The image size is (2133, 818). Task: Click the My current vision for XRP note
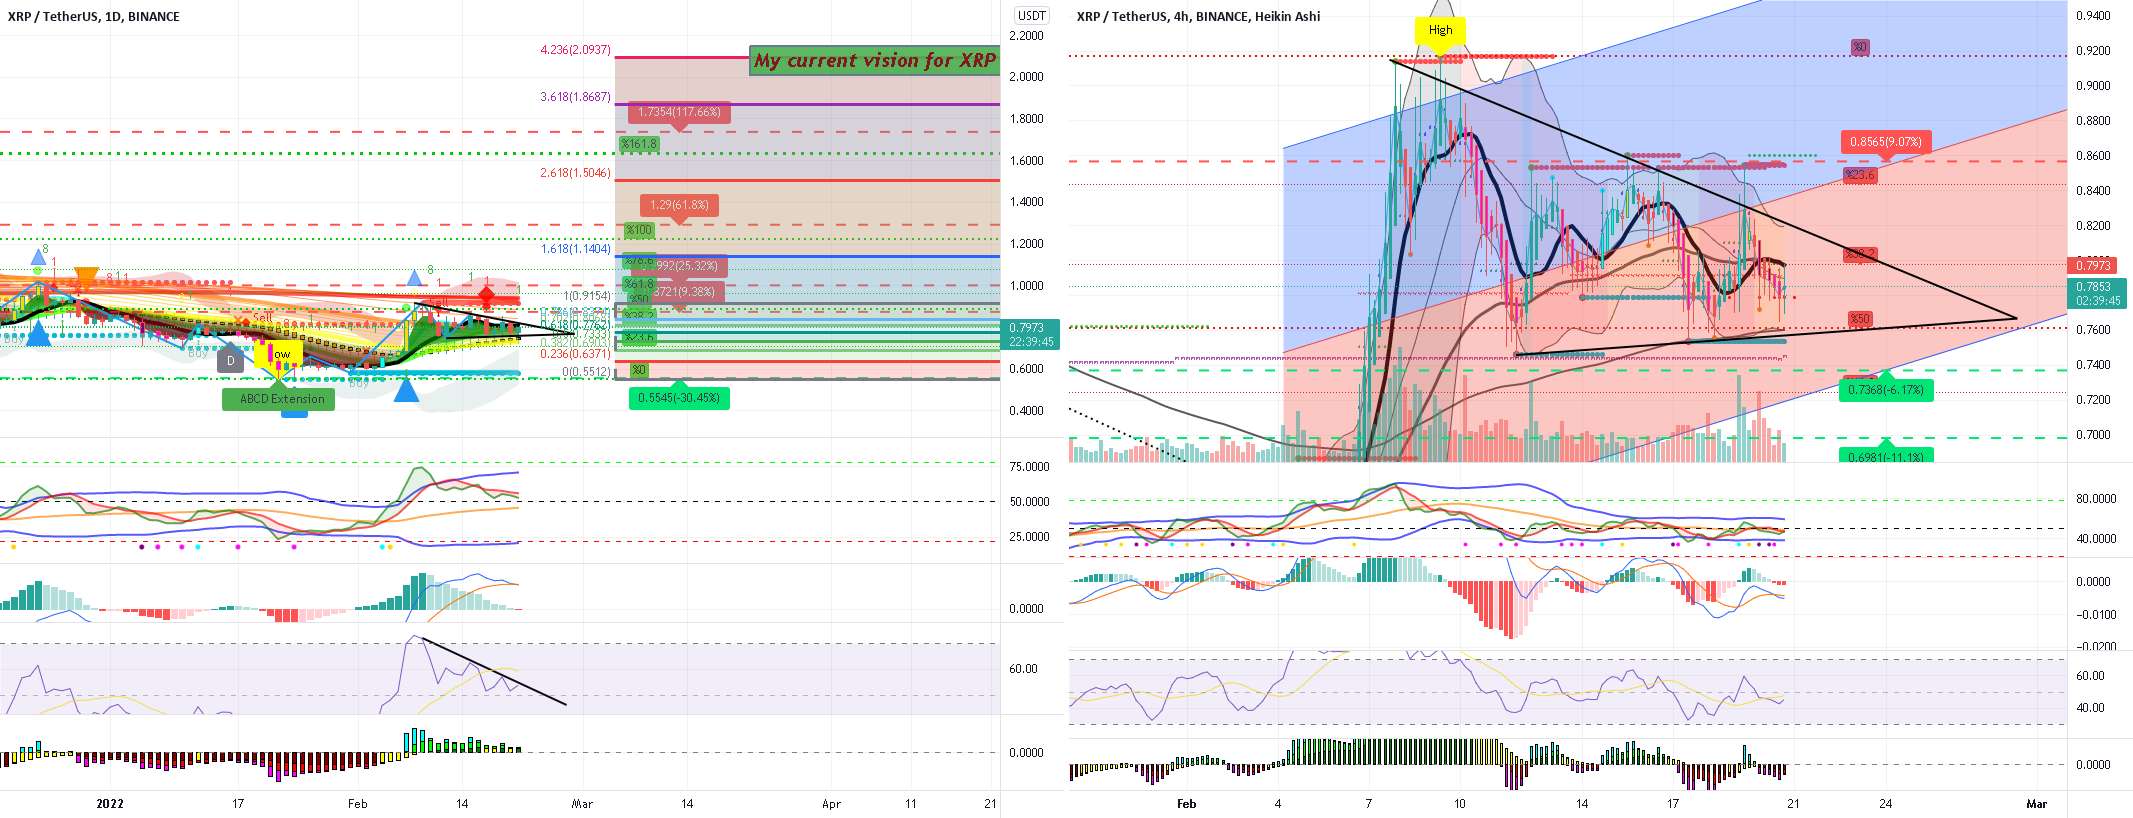[875, 60]
